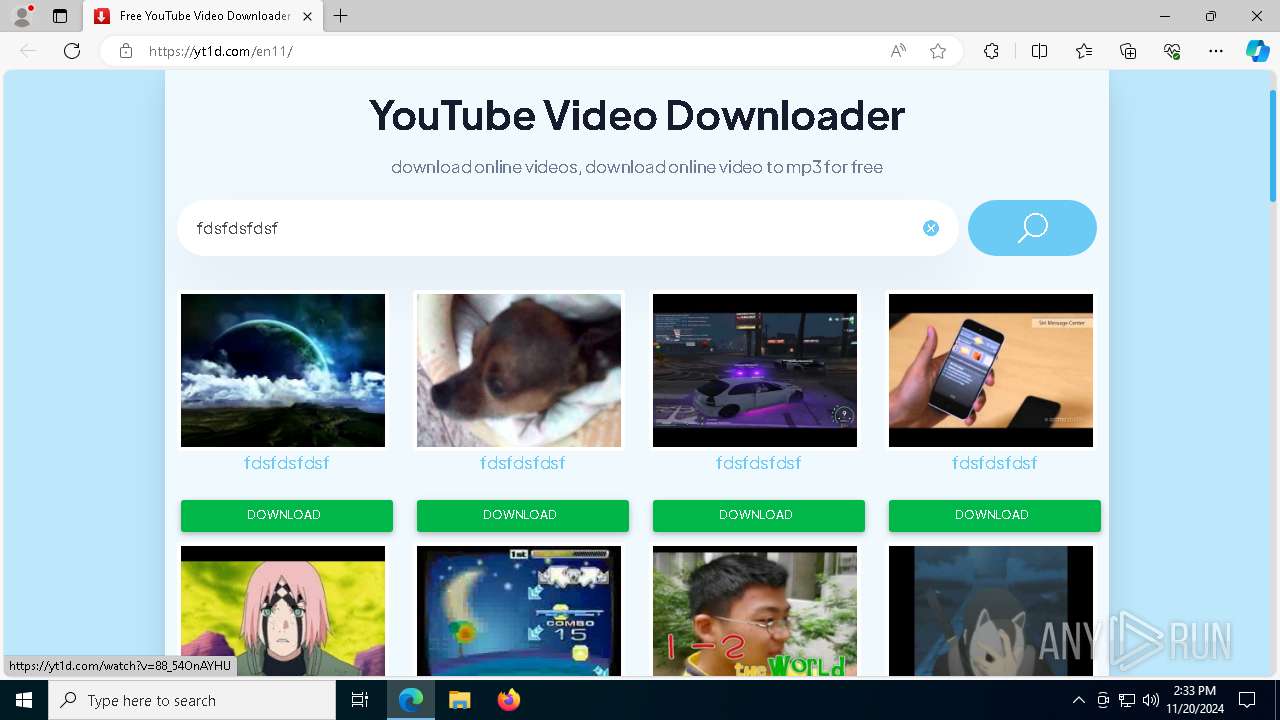Show hidden system tray icons
The width and height of the screenshot is (1280, 720).
click(x=1078, y=700)
